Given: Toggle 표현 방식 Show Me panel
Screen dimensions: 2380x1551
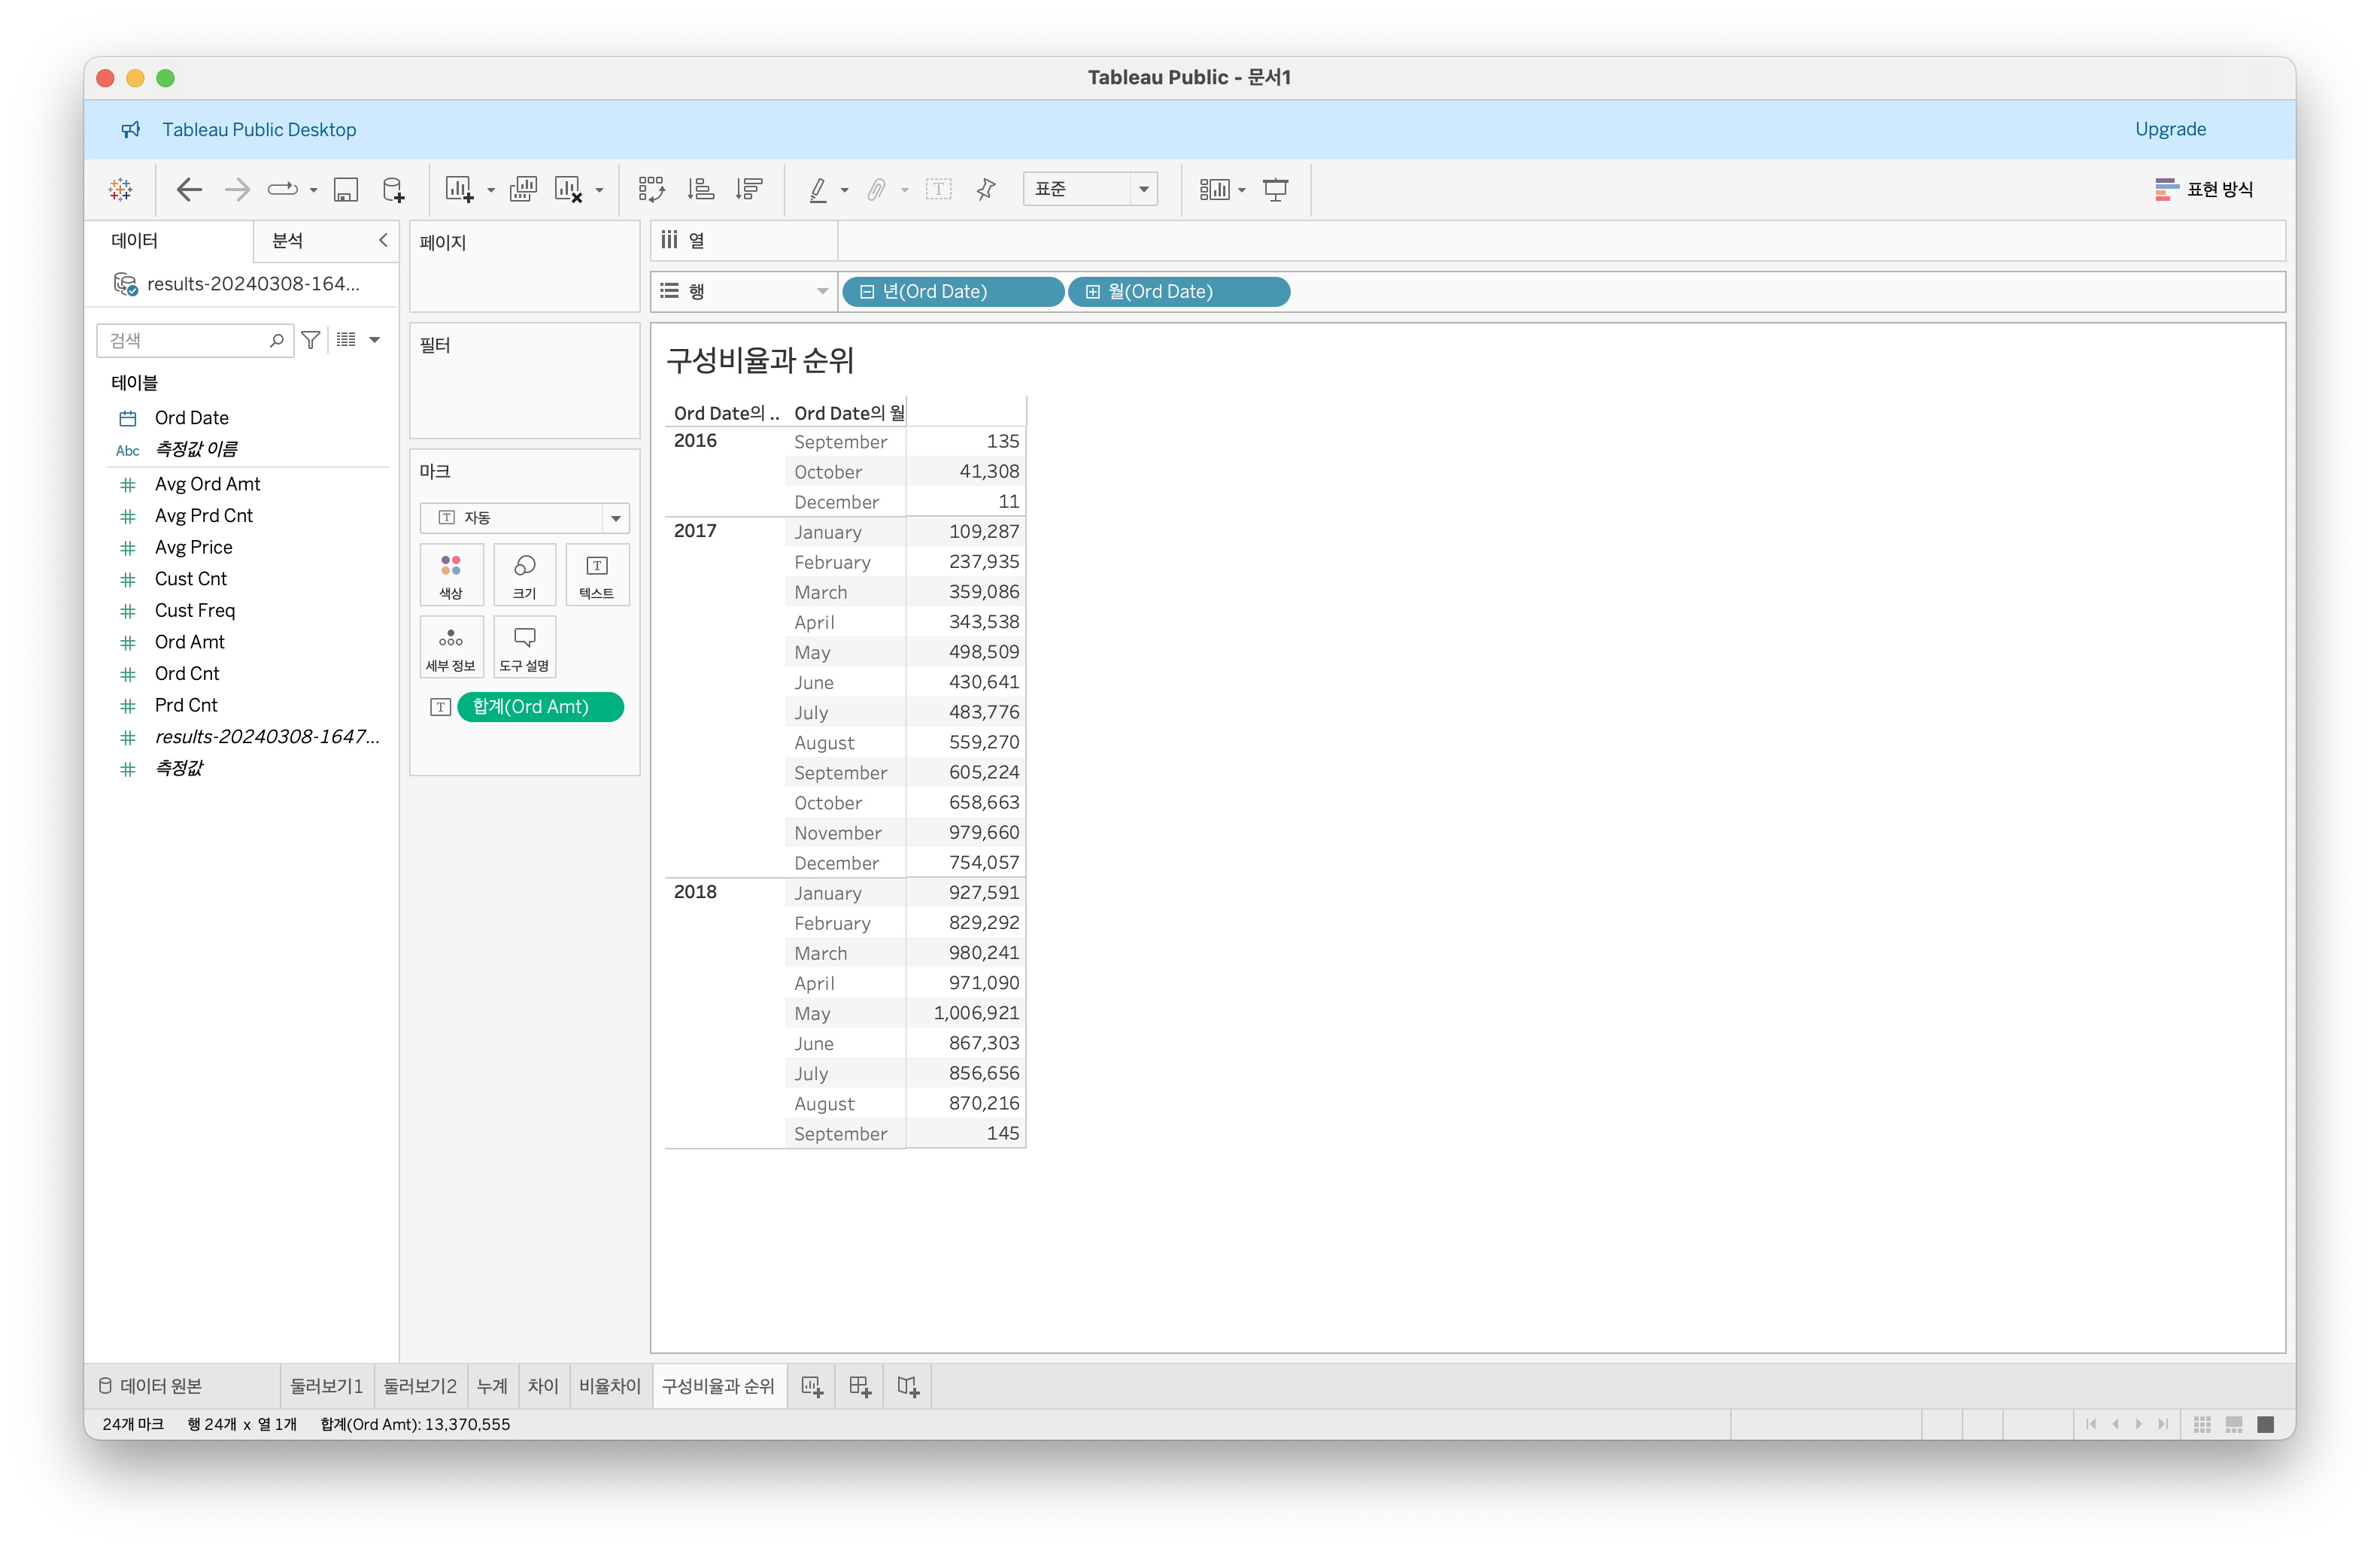Looking at the screenshot, I should pos(2204,189).
